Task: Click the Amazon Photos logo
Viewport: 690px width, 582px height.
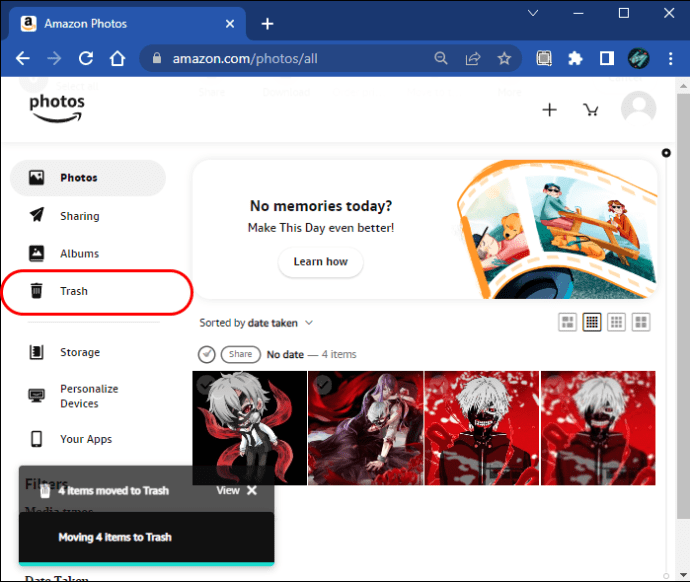Action: click(x=56, y=108)
